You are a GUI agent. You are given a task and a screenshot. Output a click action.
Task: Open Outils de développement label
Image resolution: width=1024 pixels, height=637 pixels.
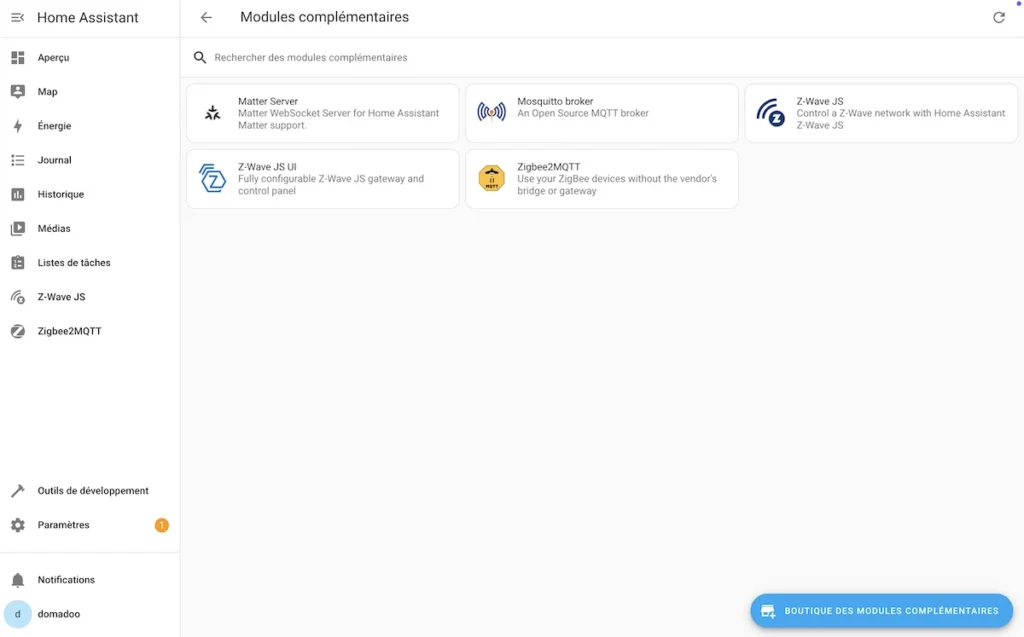click(93, 491)
